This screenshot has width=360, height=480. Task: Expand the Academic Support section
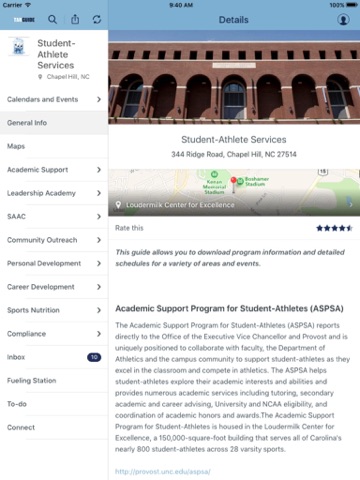[54, 170]
